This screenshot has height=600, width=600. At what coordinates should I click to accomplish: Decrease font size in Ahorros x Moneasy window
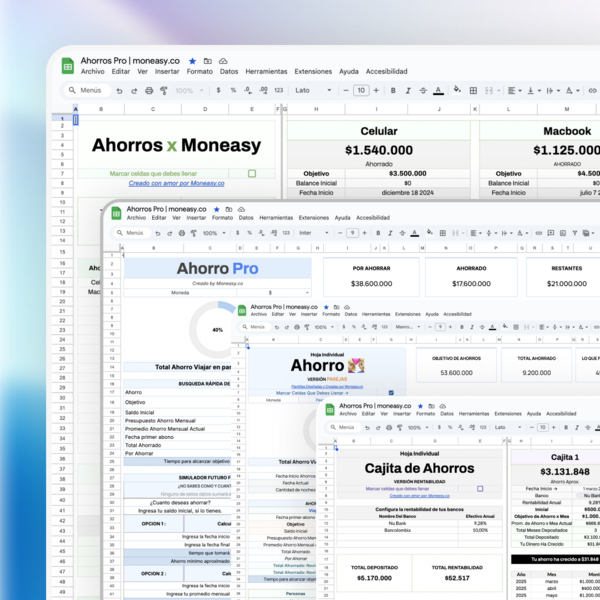[x=346, y=91]
